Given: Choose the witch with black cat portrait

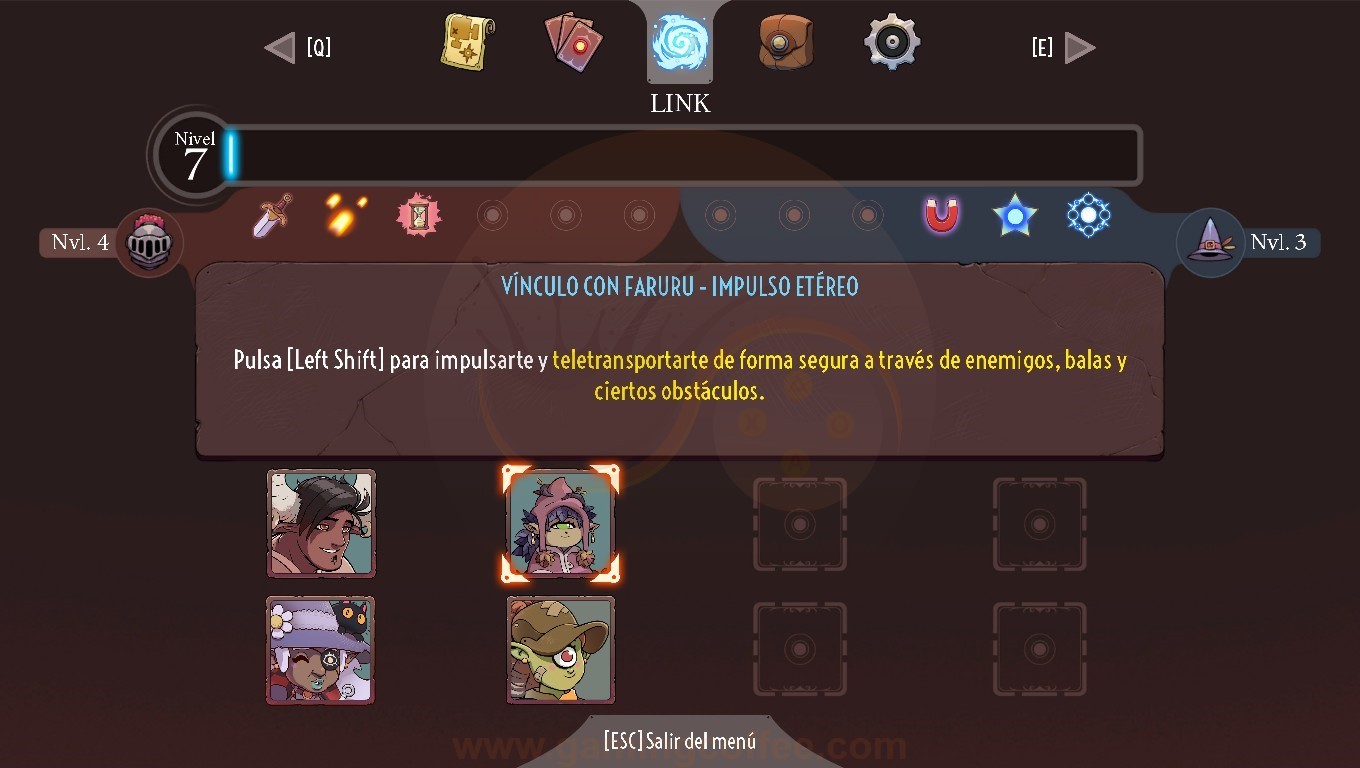Looking at the screenshot, I should pos(321,650).
